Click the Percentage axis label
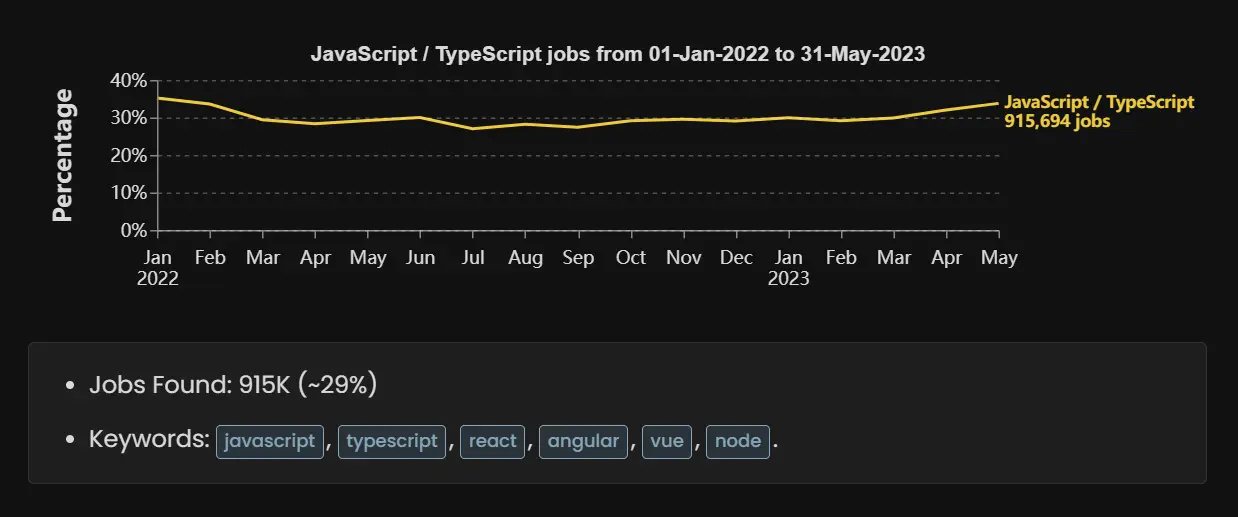This screenshot has width=1238, height=517. [x=63, y=155]
